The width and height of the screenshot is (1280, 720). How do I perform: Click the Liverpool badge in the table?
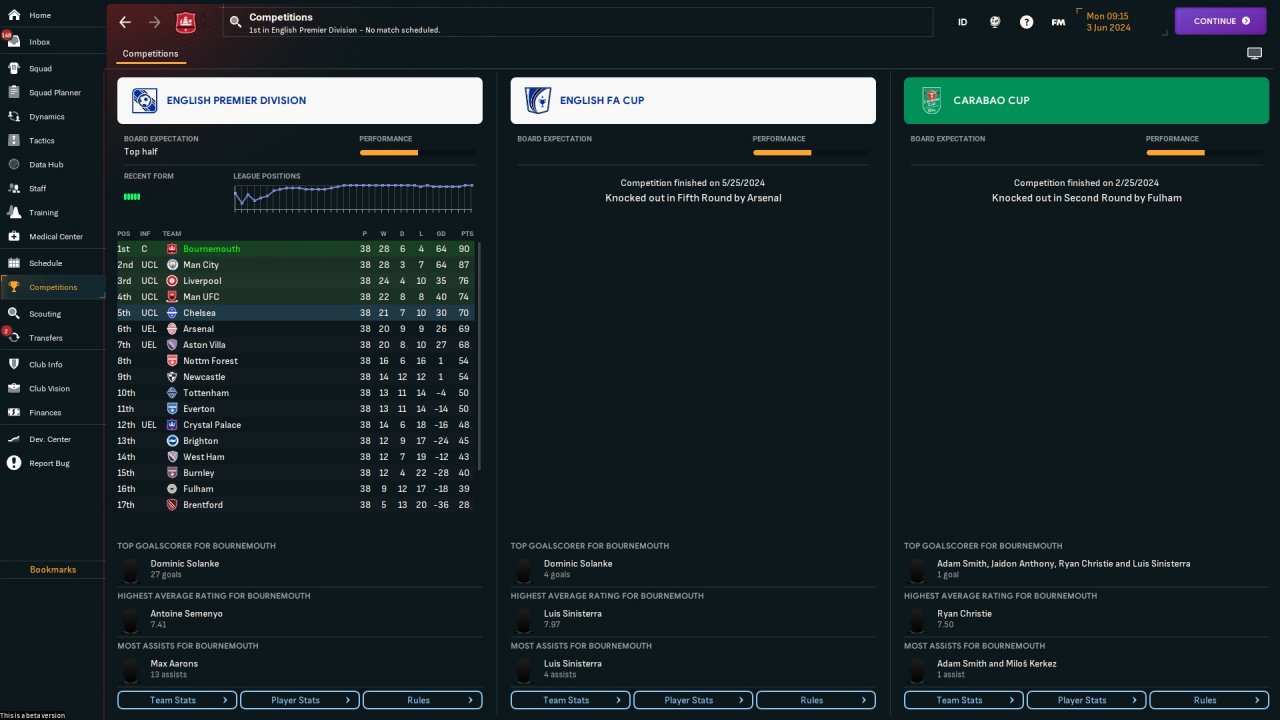point(172,281)
